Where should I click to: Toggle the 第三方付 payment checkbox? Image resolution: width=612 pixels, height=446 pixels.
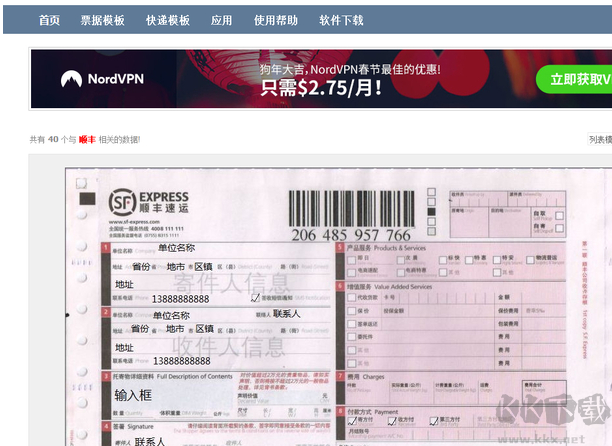(434, 420)
